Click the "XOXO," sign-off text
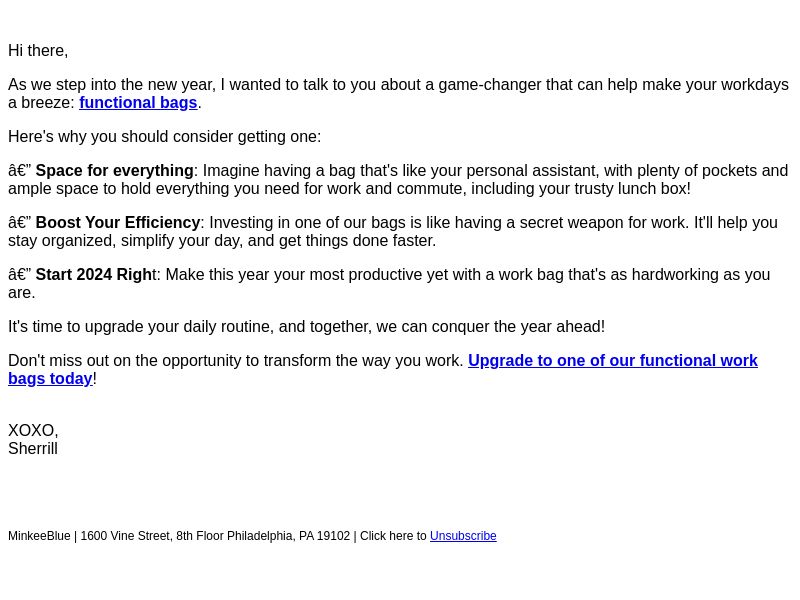The width and height of the screenshot is (800, 600). coord(33,431)
